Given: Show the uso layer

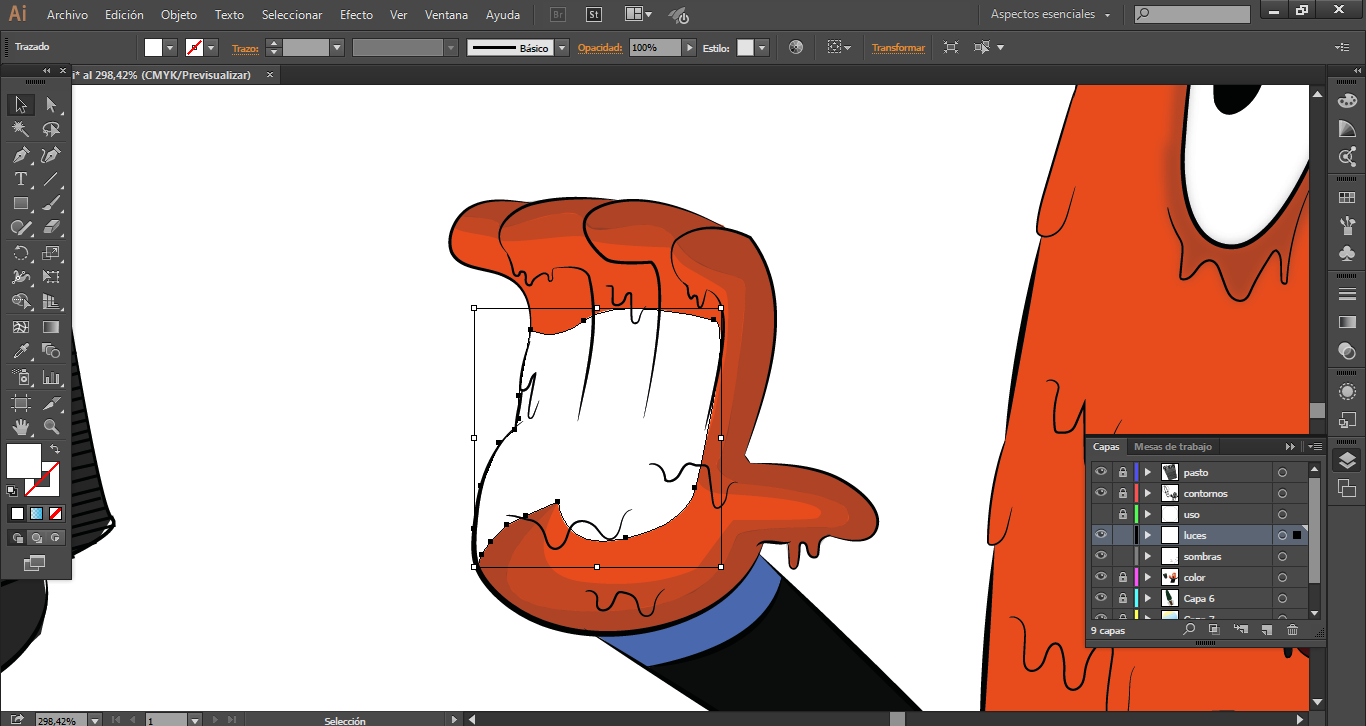Looking at the screenshot, I should click(1101, 514).
